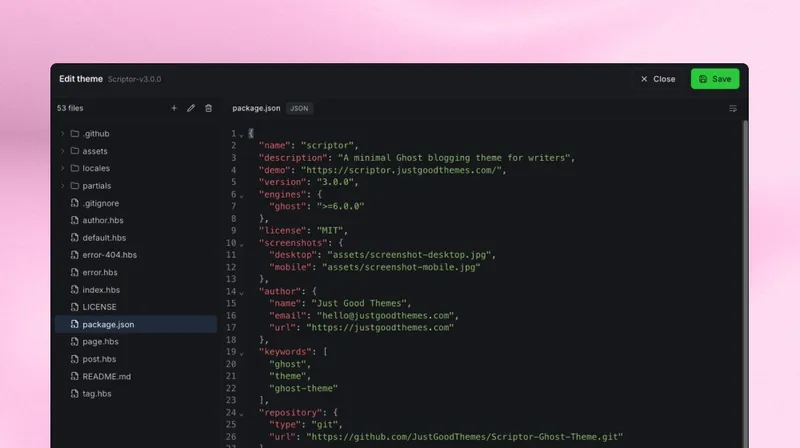
Task: Click the hello@justgoodthemes.com email string
Action: point(385,315)
